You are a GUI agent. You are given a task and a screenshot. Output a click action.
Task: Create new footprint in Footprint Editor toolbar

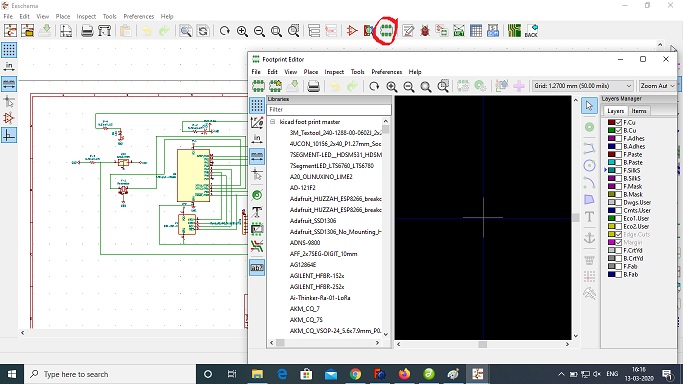click(x=258, y=86)
